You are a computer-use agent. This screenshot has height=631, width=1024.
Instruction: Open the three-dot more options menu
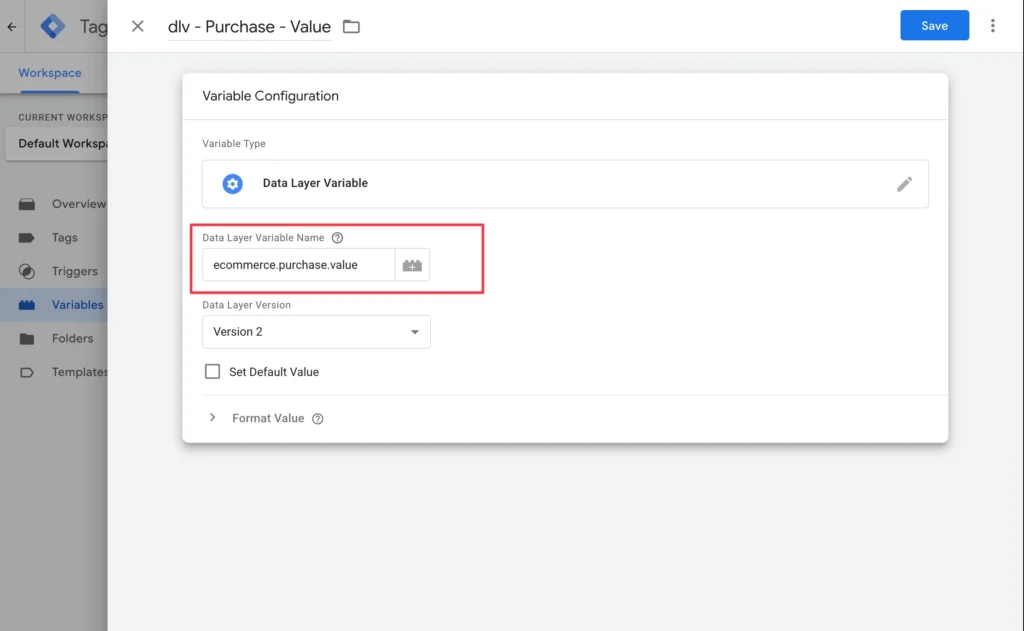[x=992, y=26]
